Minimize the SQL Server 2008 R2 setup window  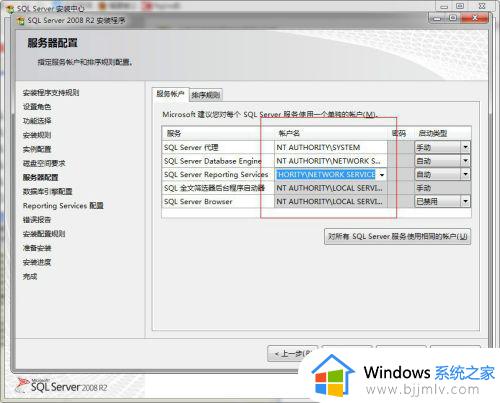tap(437, 18)
